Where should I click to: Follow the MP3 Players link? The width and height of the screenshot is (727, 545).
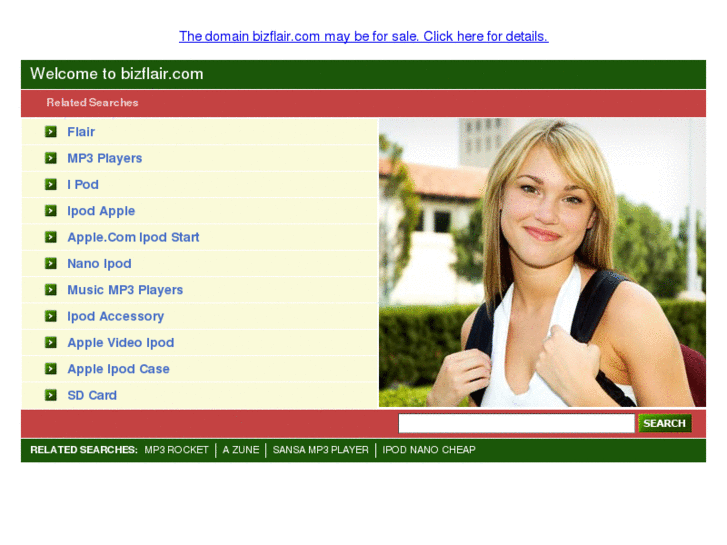pos(105,158)
